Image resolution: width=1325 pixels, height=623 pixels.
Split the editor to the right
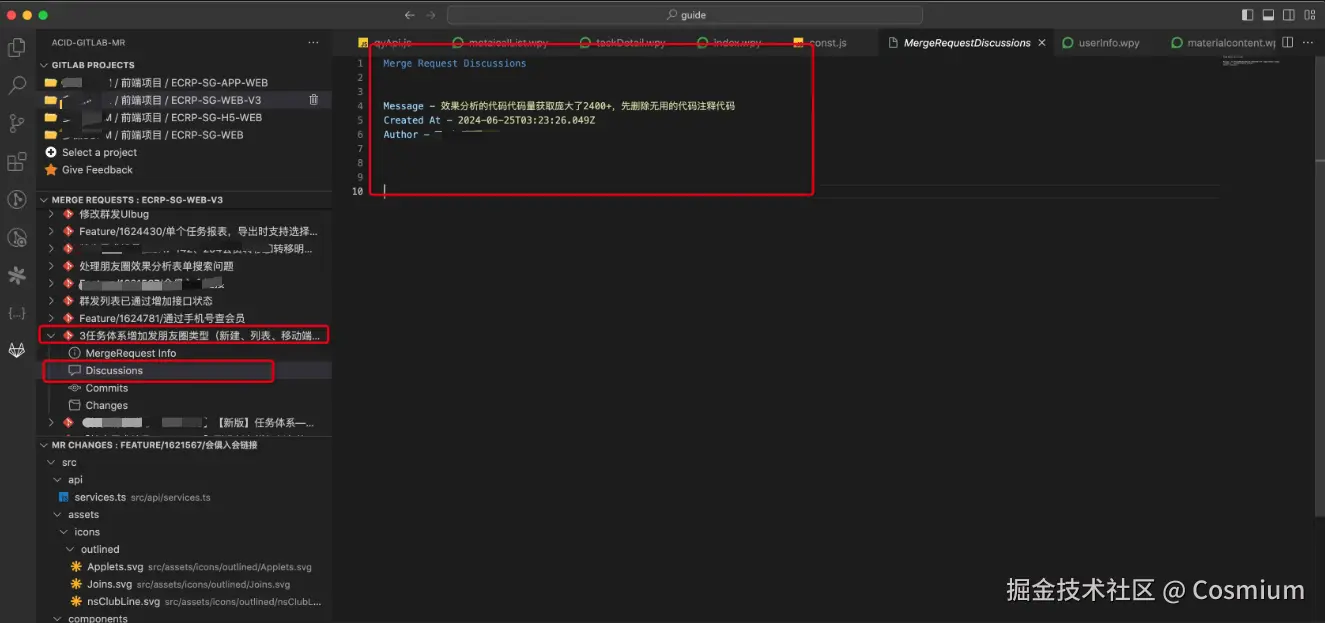click(x=1288, y=43)
